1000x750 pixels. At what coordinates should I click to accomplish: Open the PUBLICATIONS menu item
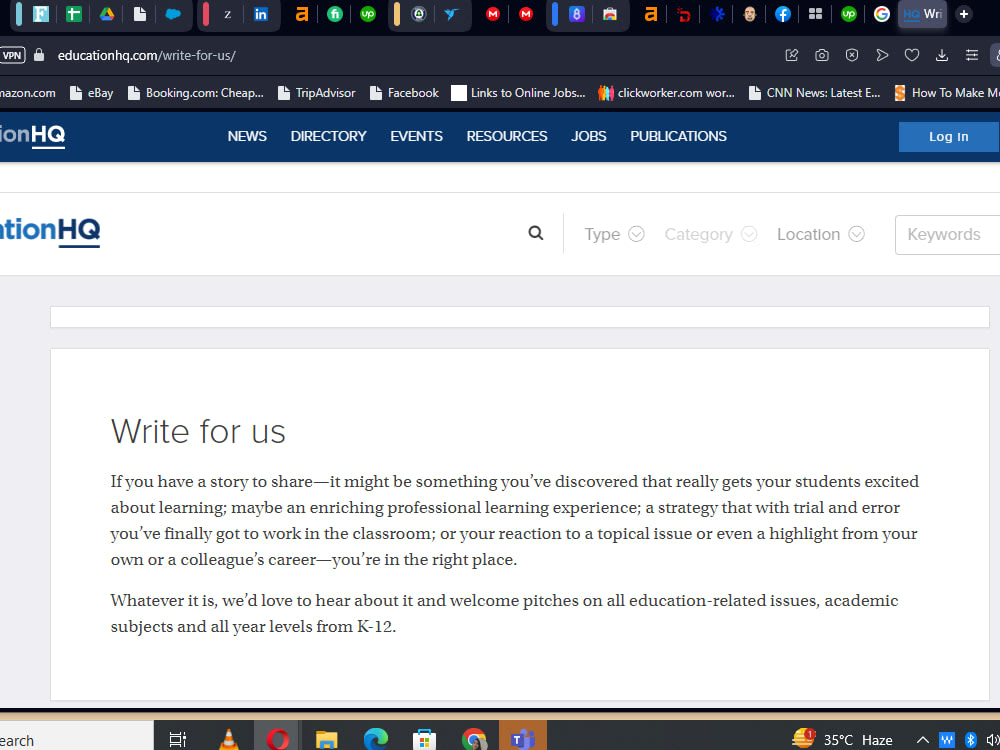pos(679,136)
